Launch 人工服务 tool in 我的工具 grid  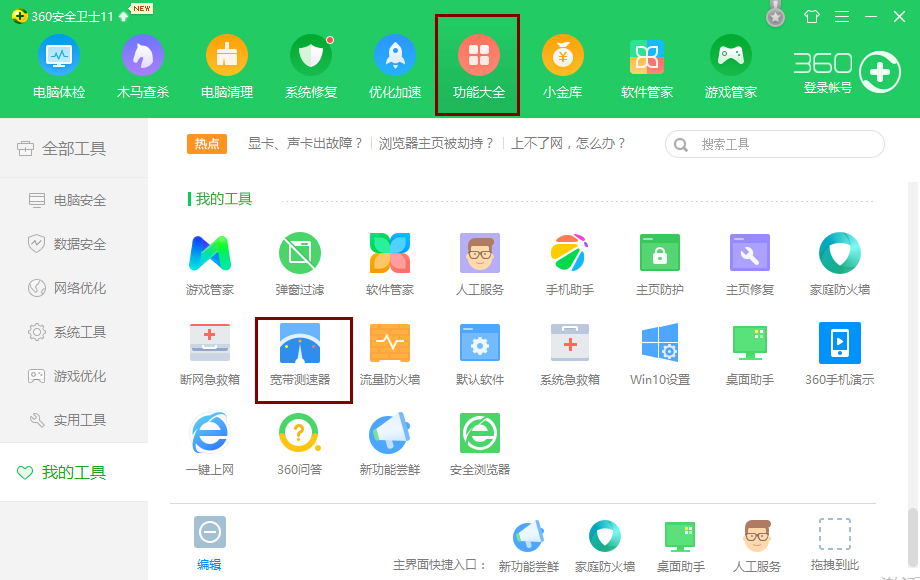[x=479, y=264]
